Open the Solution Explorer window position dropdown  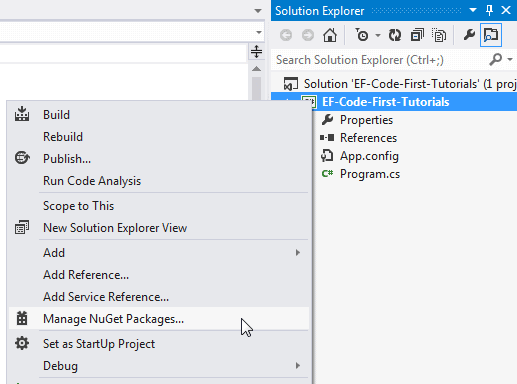[473, 10]
